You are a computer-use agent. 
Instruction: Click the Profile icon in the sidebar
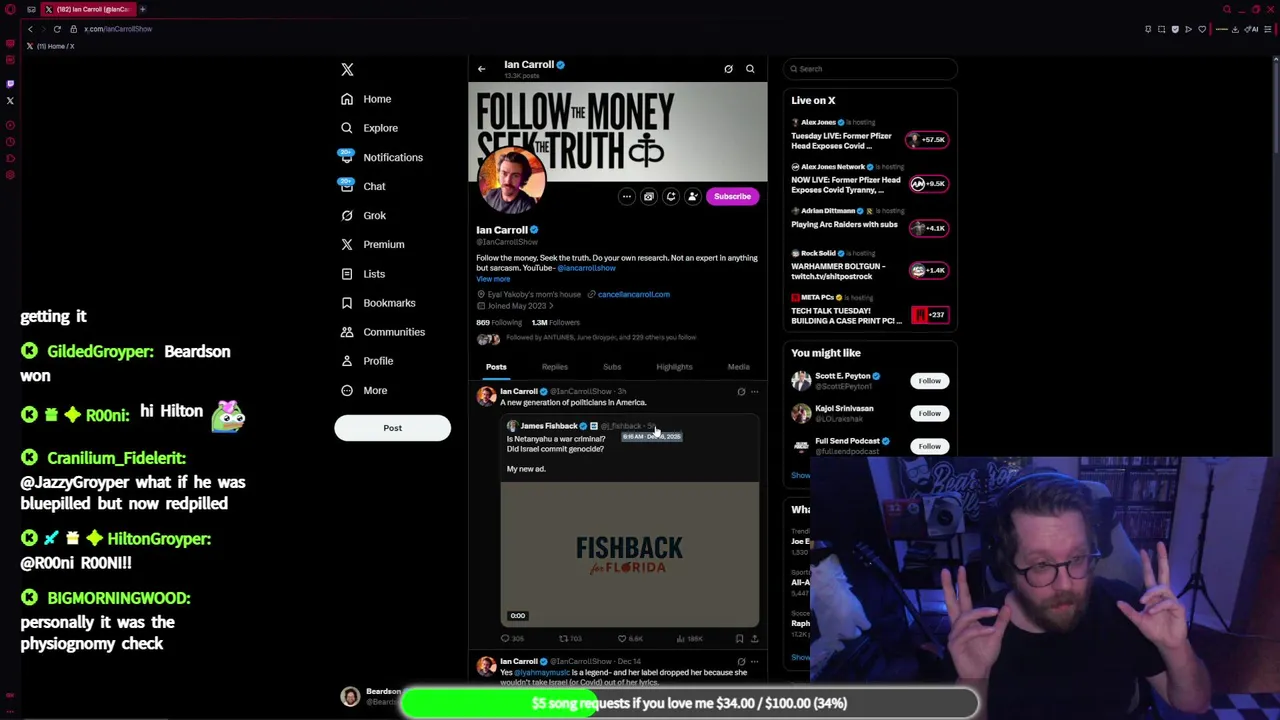coord(347,360)
